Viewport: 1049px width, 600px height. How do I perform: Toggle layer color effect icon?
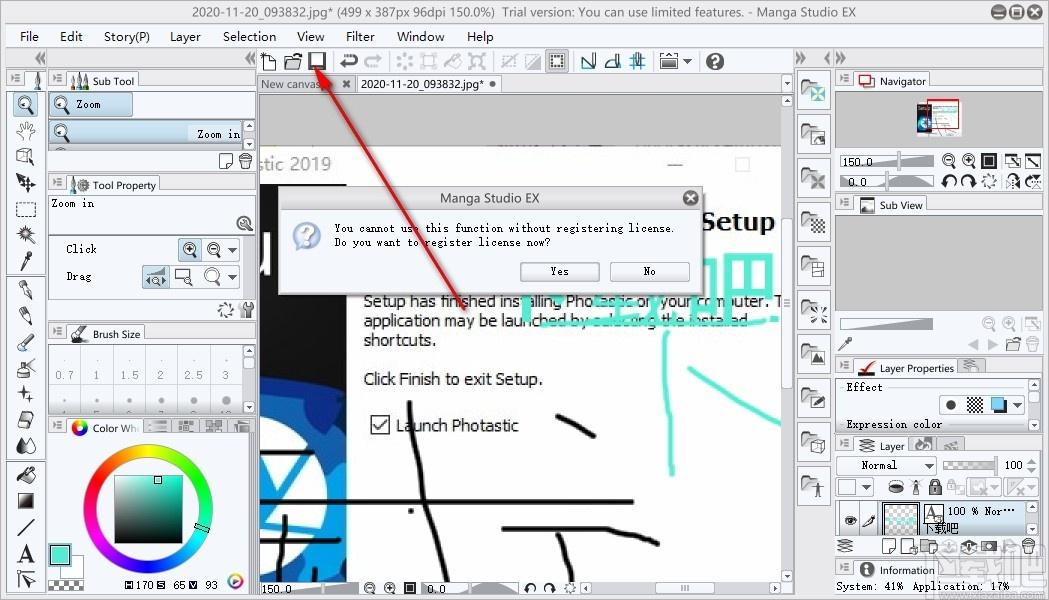coord(999,405)
